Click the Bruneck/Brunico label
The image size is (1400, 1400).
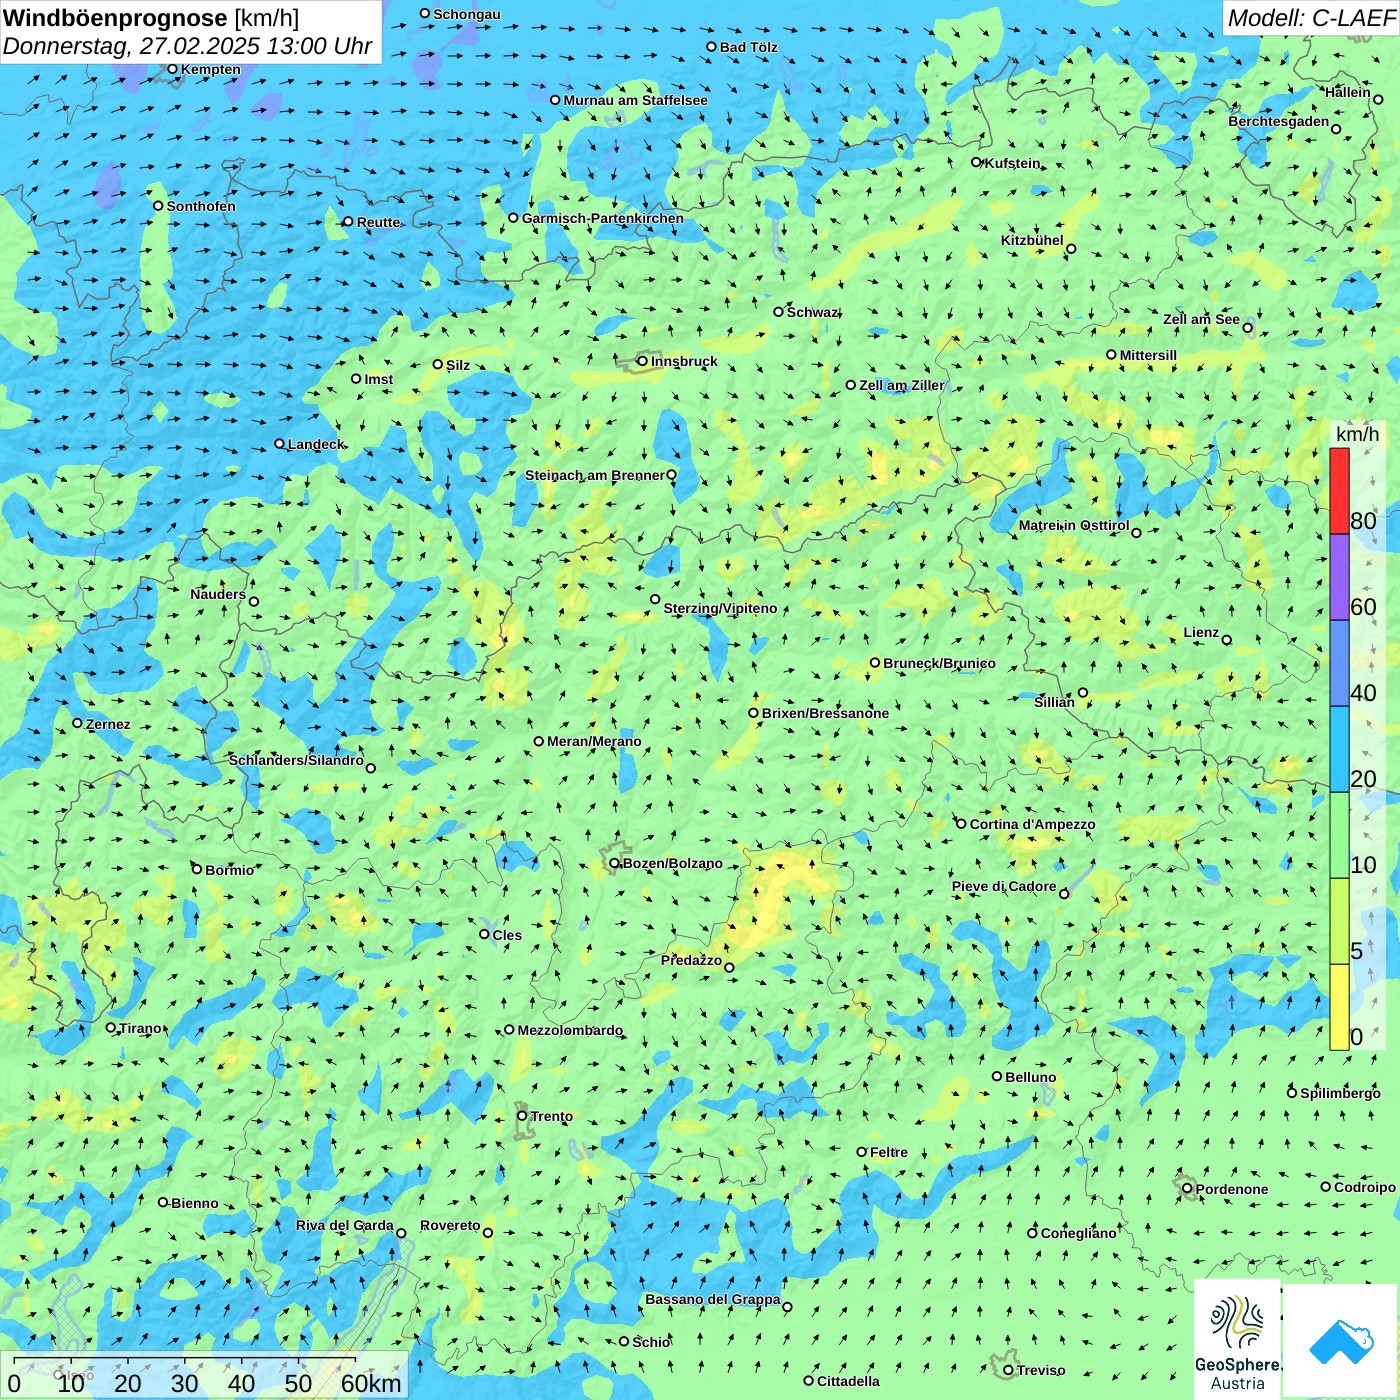tap(939, 663)
